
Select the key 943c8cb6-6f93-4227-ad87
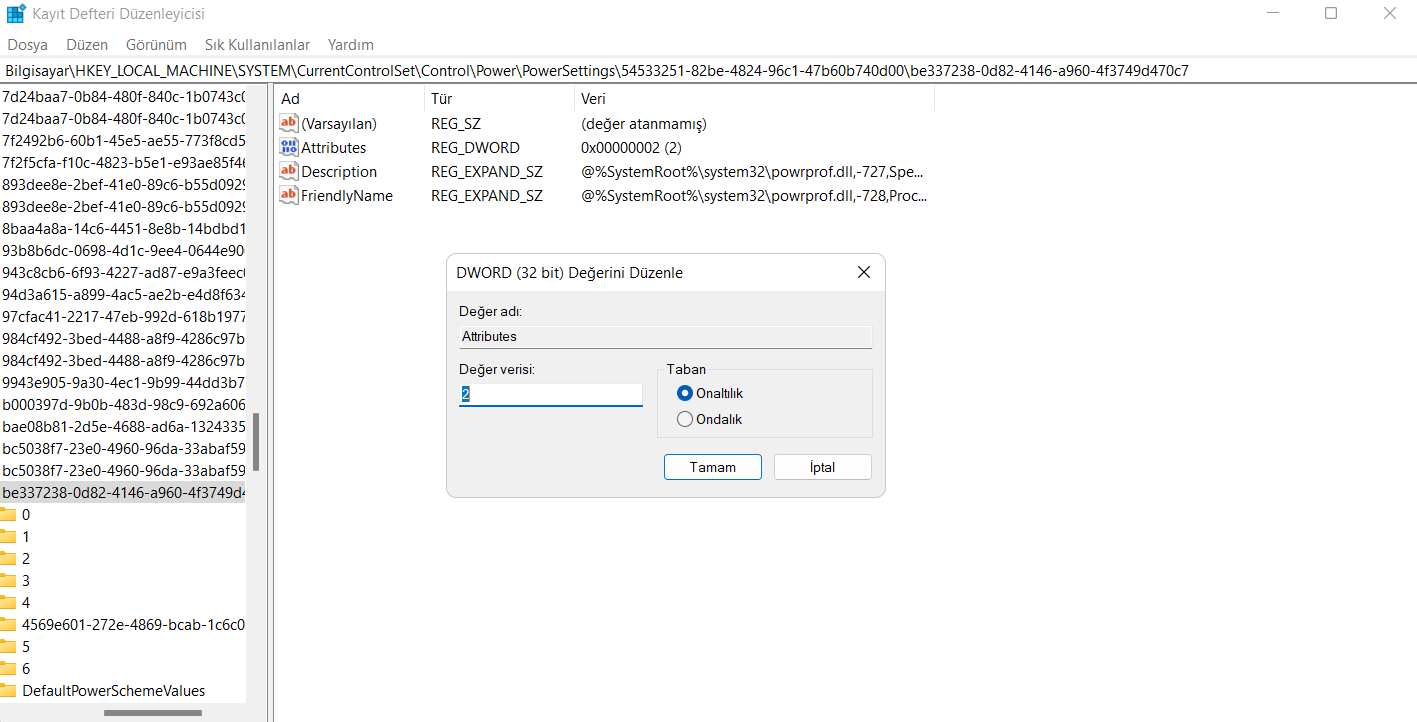pyautogui.click(x=123, y=272)
